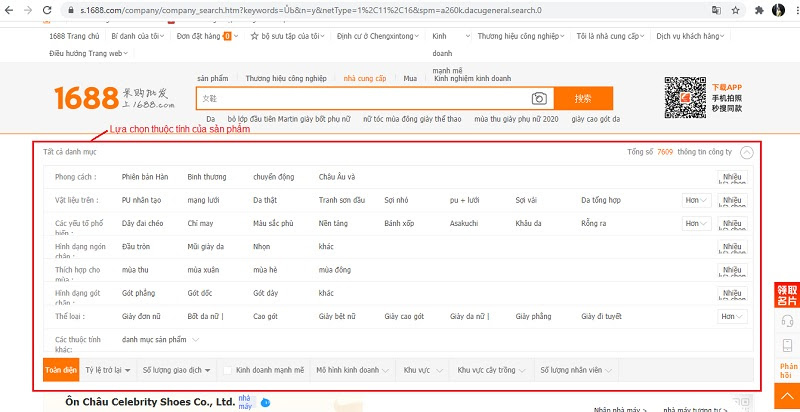Click the headset customer service icon
800x412 pixels.
click(787, 320)
